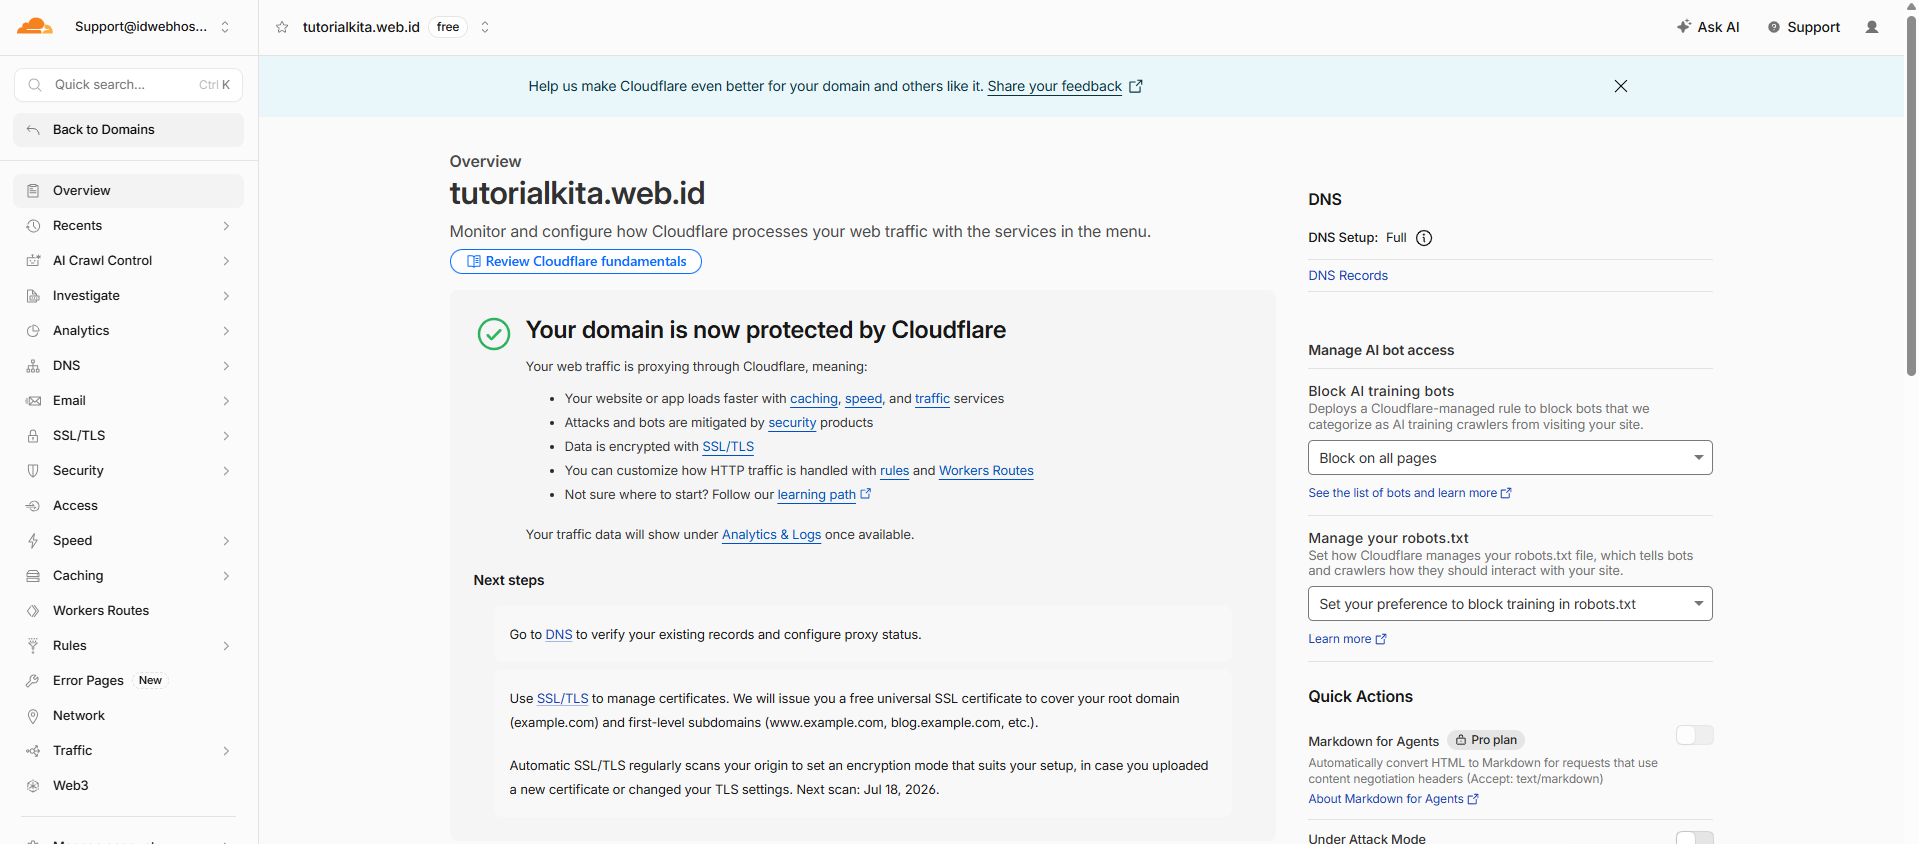Open the account switcher next to Support@idwebhos

point(225,27)
